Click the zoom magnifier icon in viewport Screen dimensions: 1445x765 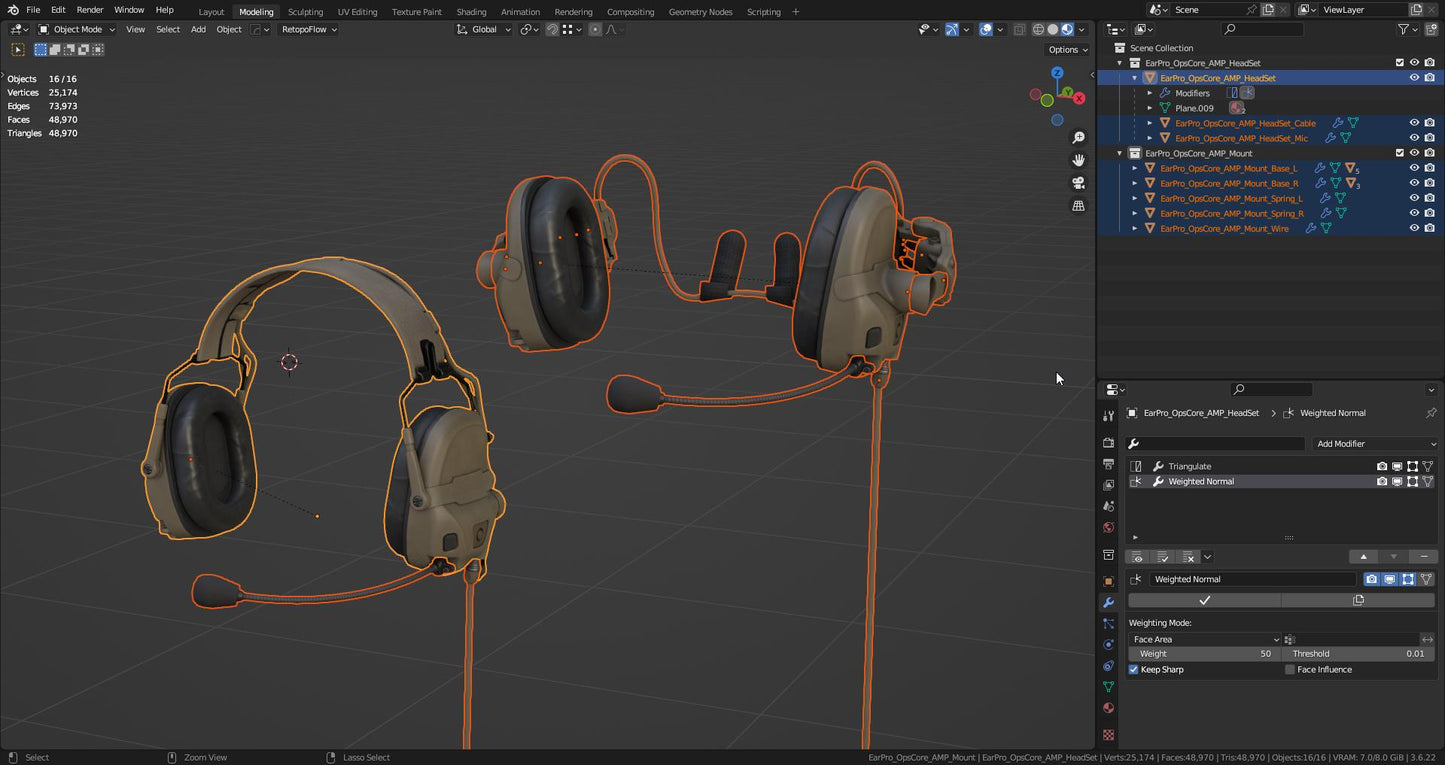pyautogui.click(x=1078, y=138)
